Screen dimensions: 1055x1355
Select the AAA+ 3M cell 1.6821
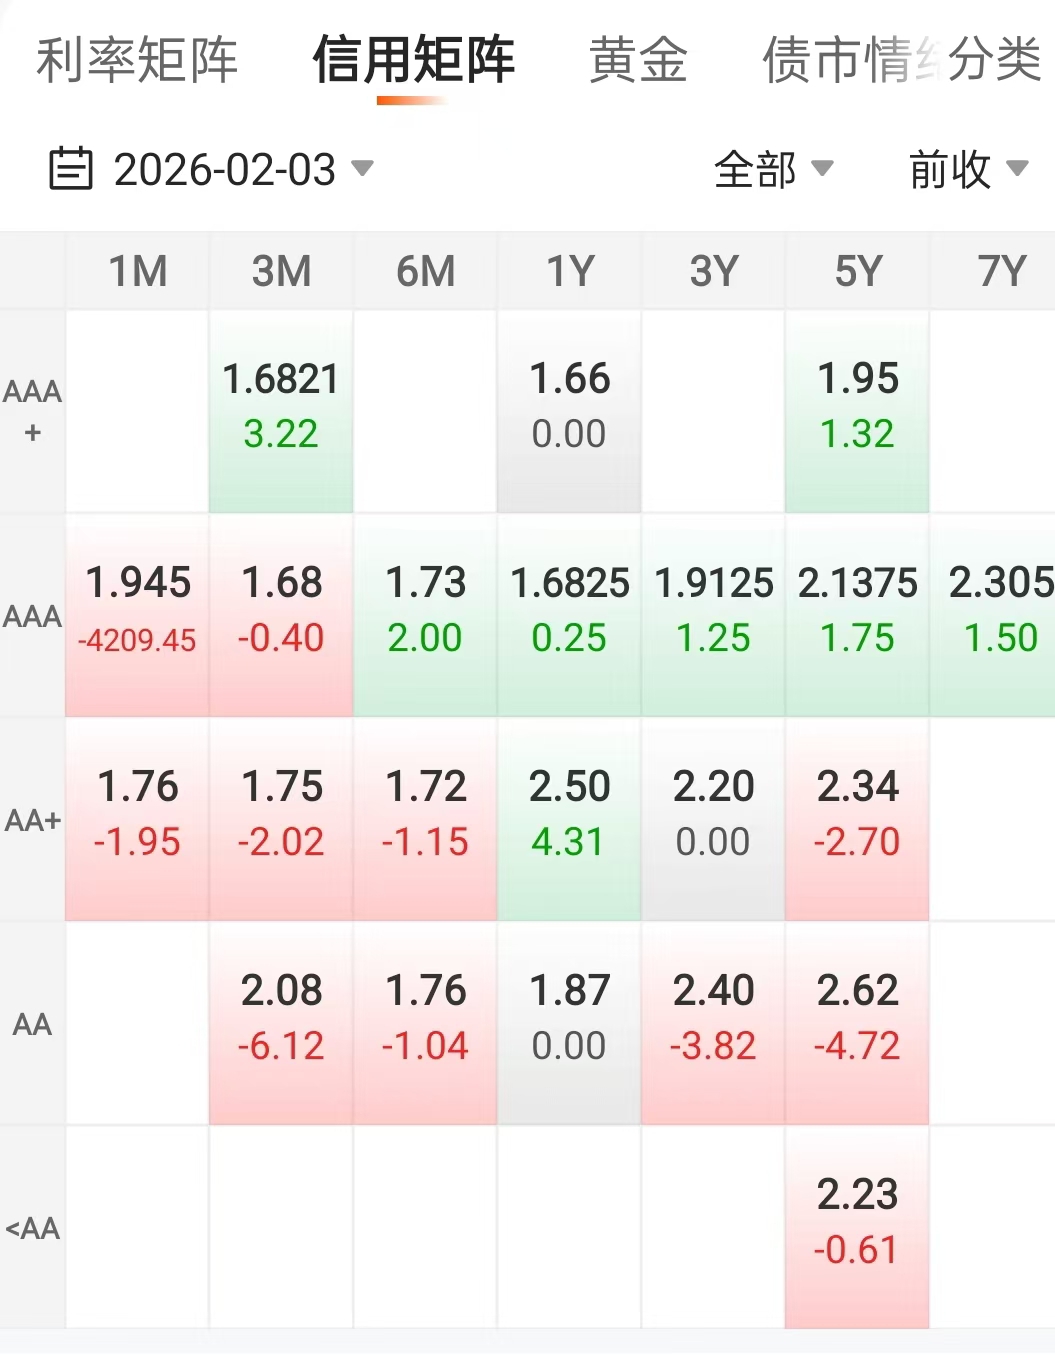pyautogui.click(x=281, y=411)
